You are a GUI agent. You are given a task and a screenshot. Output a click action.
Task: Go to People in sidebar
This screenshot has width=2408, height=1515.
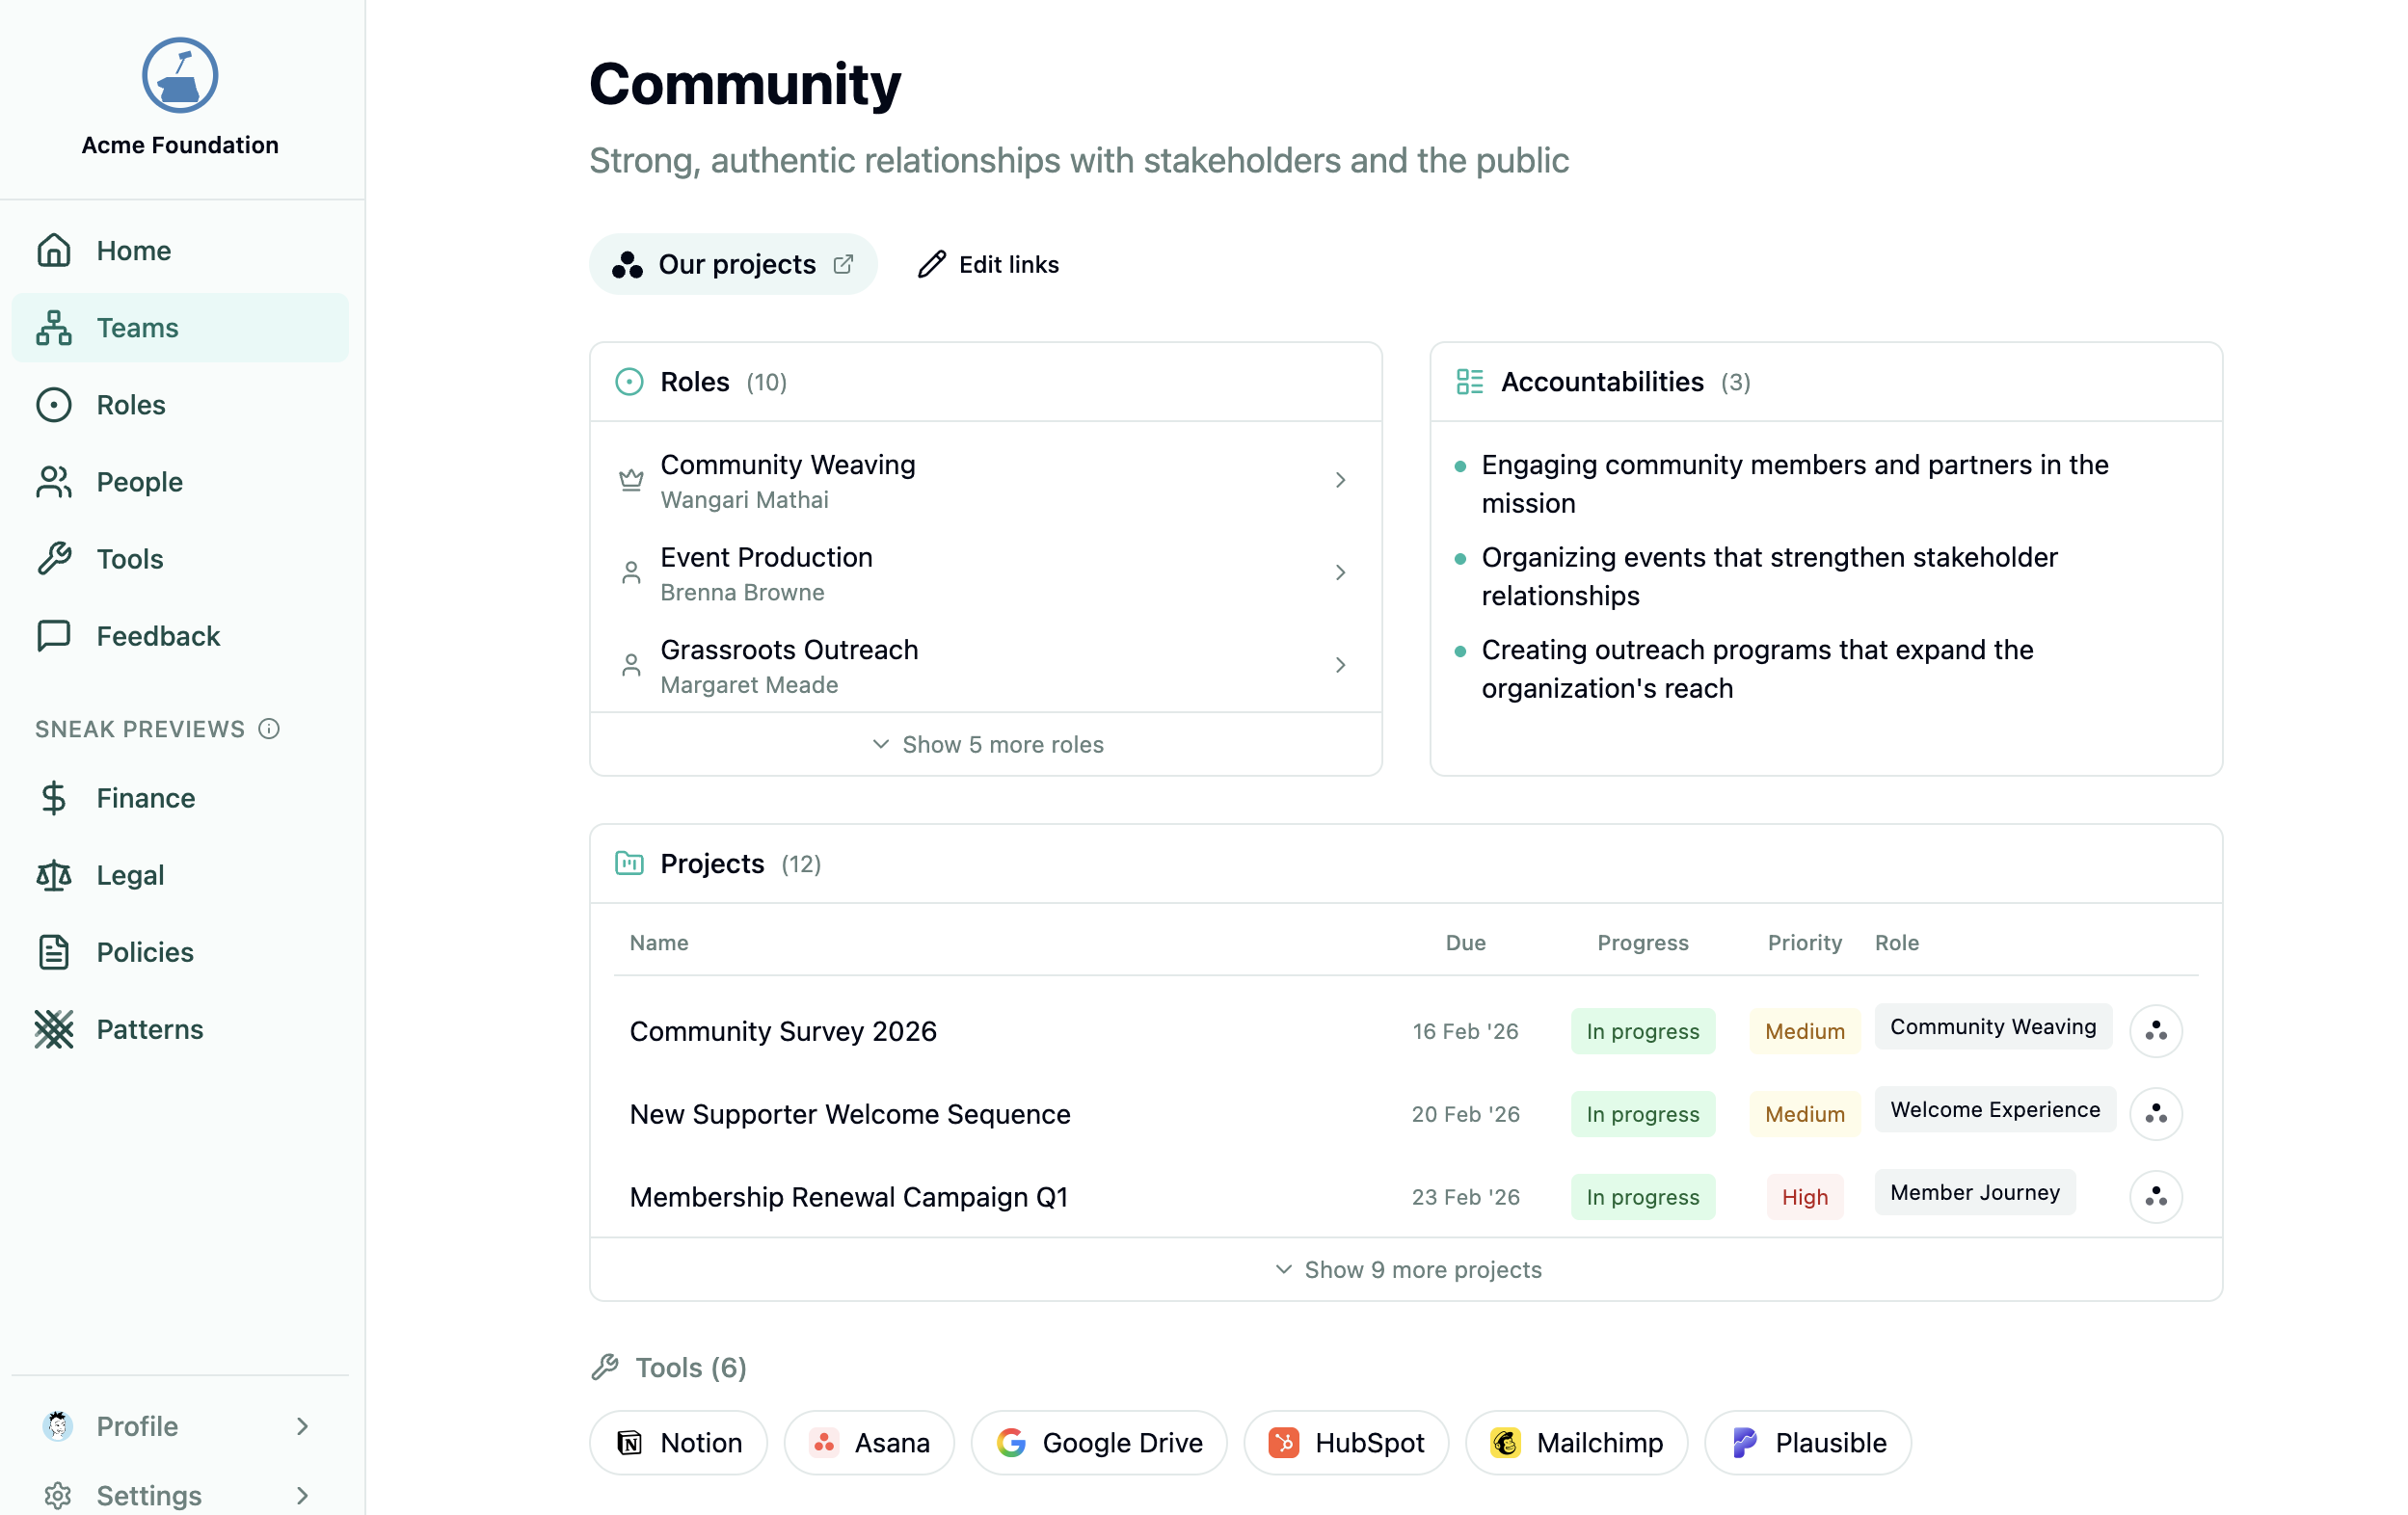pos(139,482)
